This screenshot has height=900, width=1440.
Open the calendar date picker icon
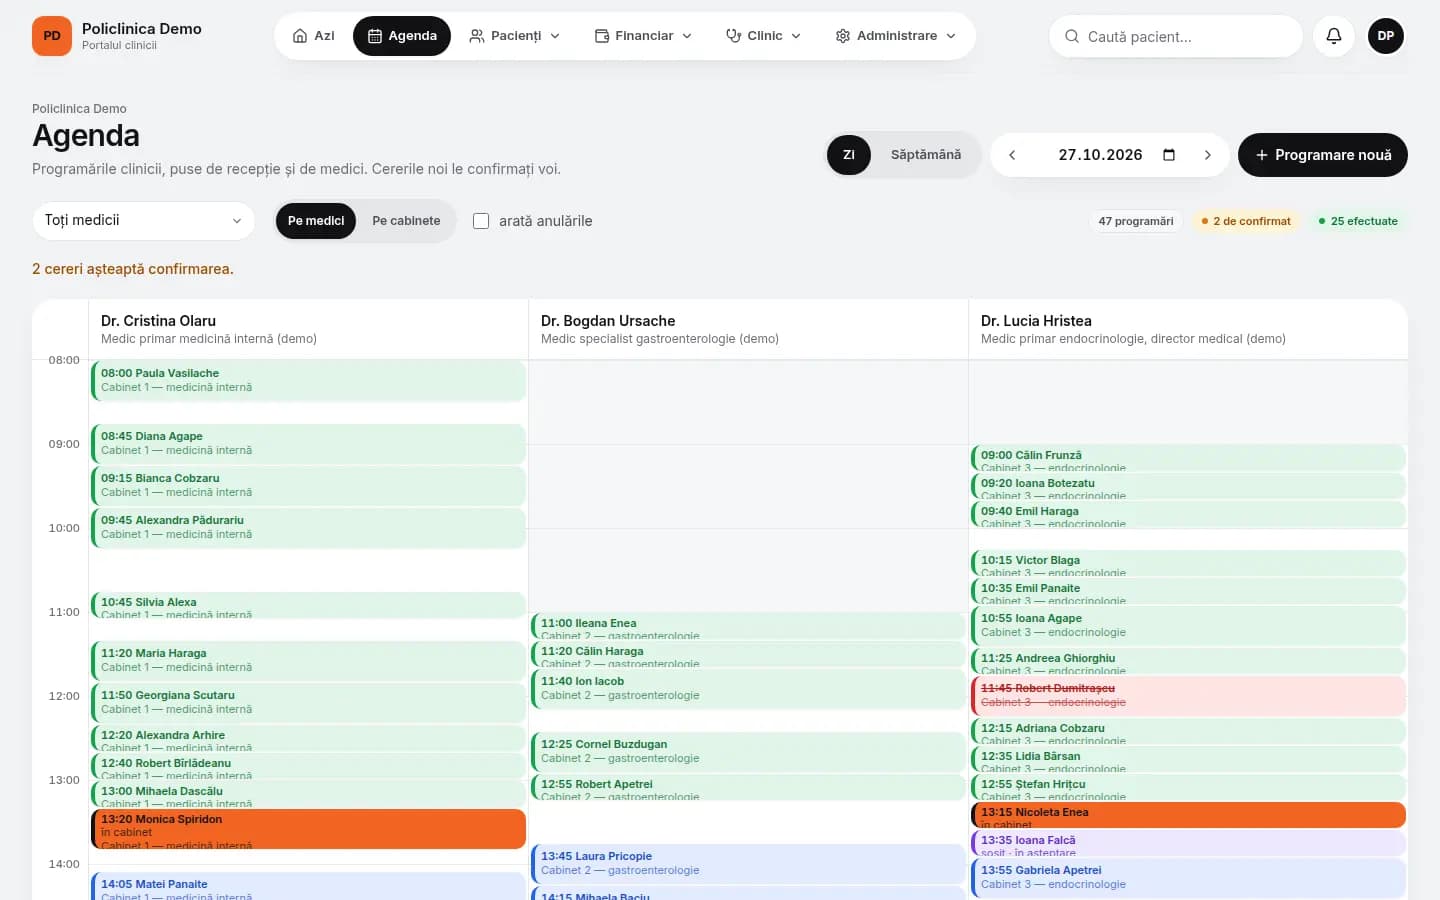click(x=1169, y=155)
